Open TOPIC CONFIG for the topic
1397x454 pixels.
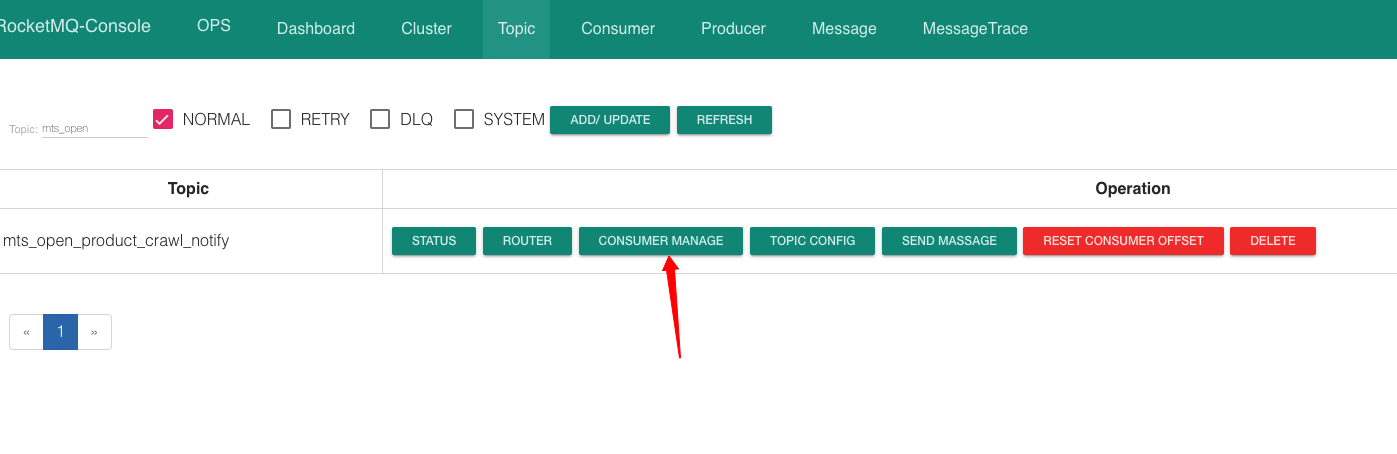(812, 241)
